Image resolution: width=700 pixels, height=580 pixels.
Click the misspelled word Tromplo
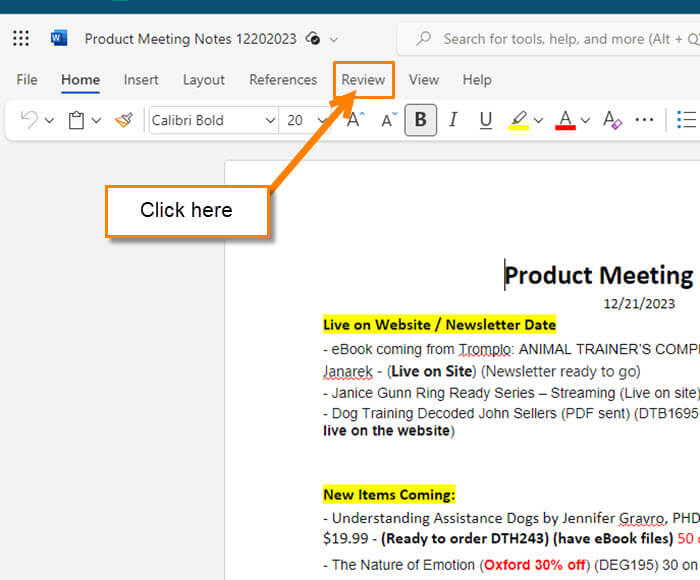point(485,350)
